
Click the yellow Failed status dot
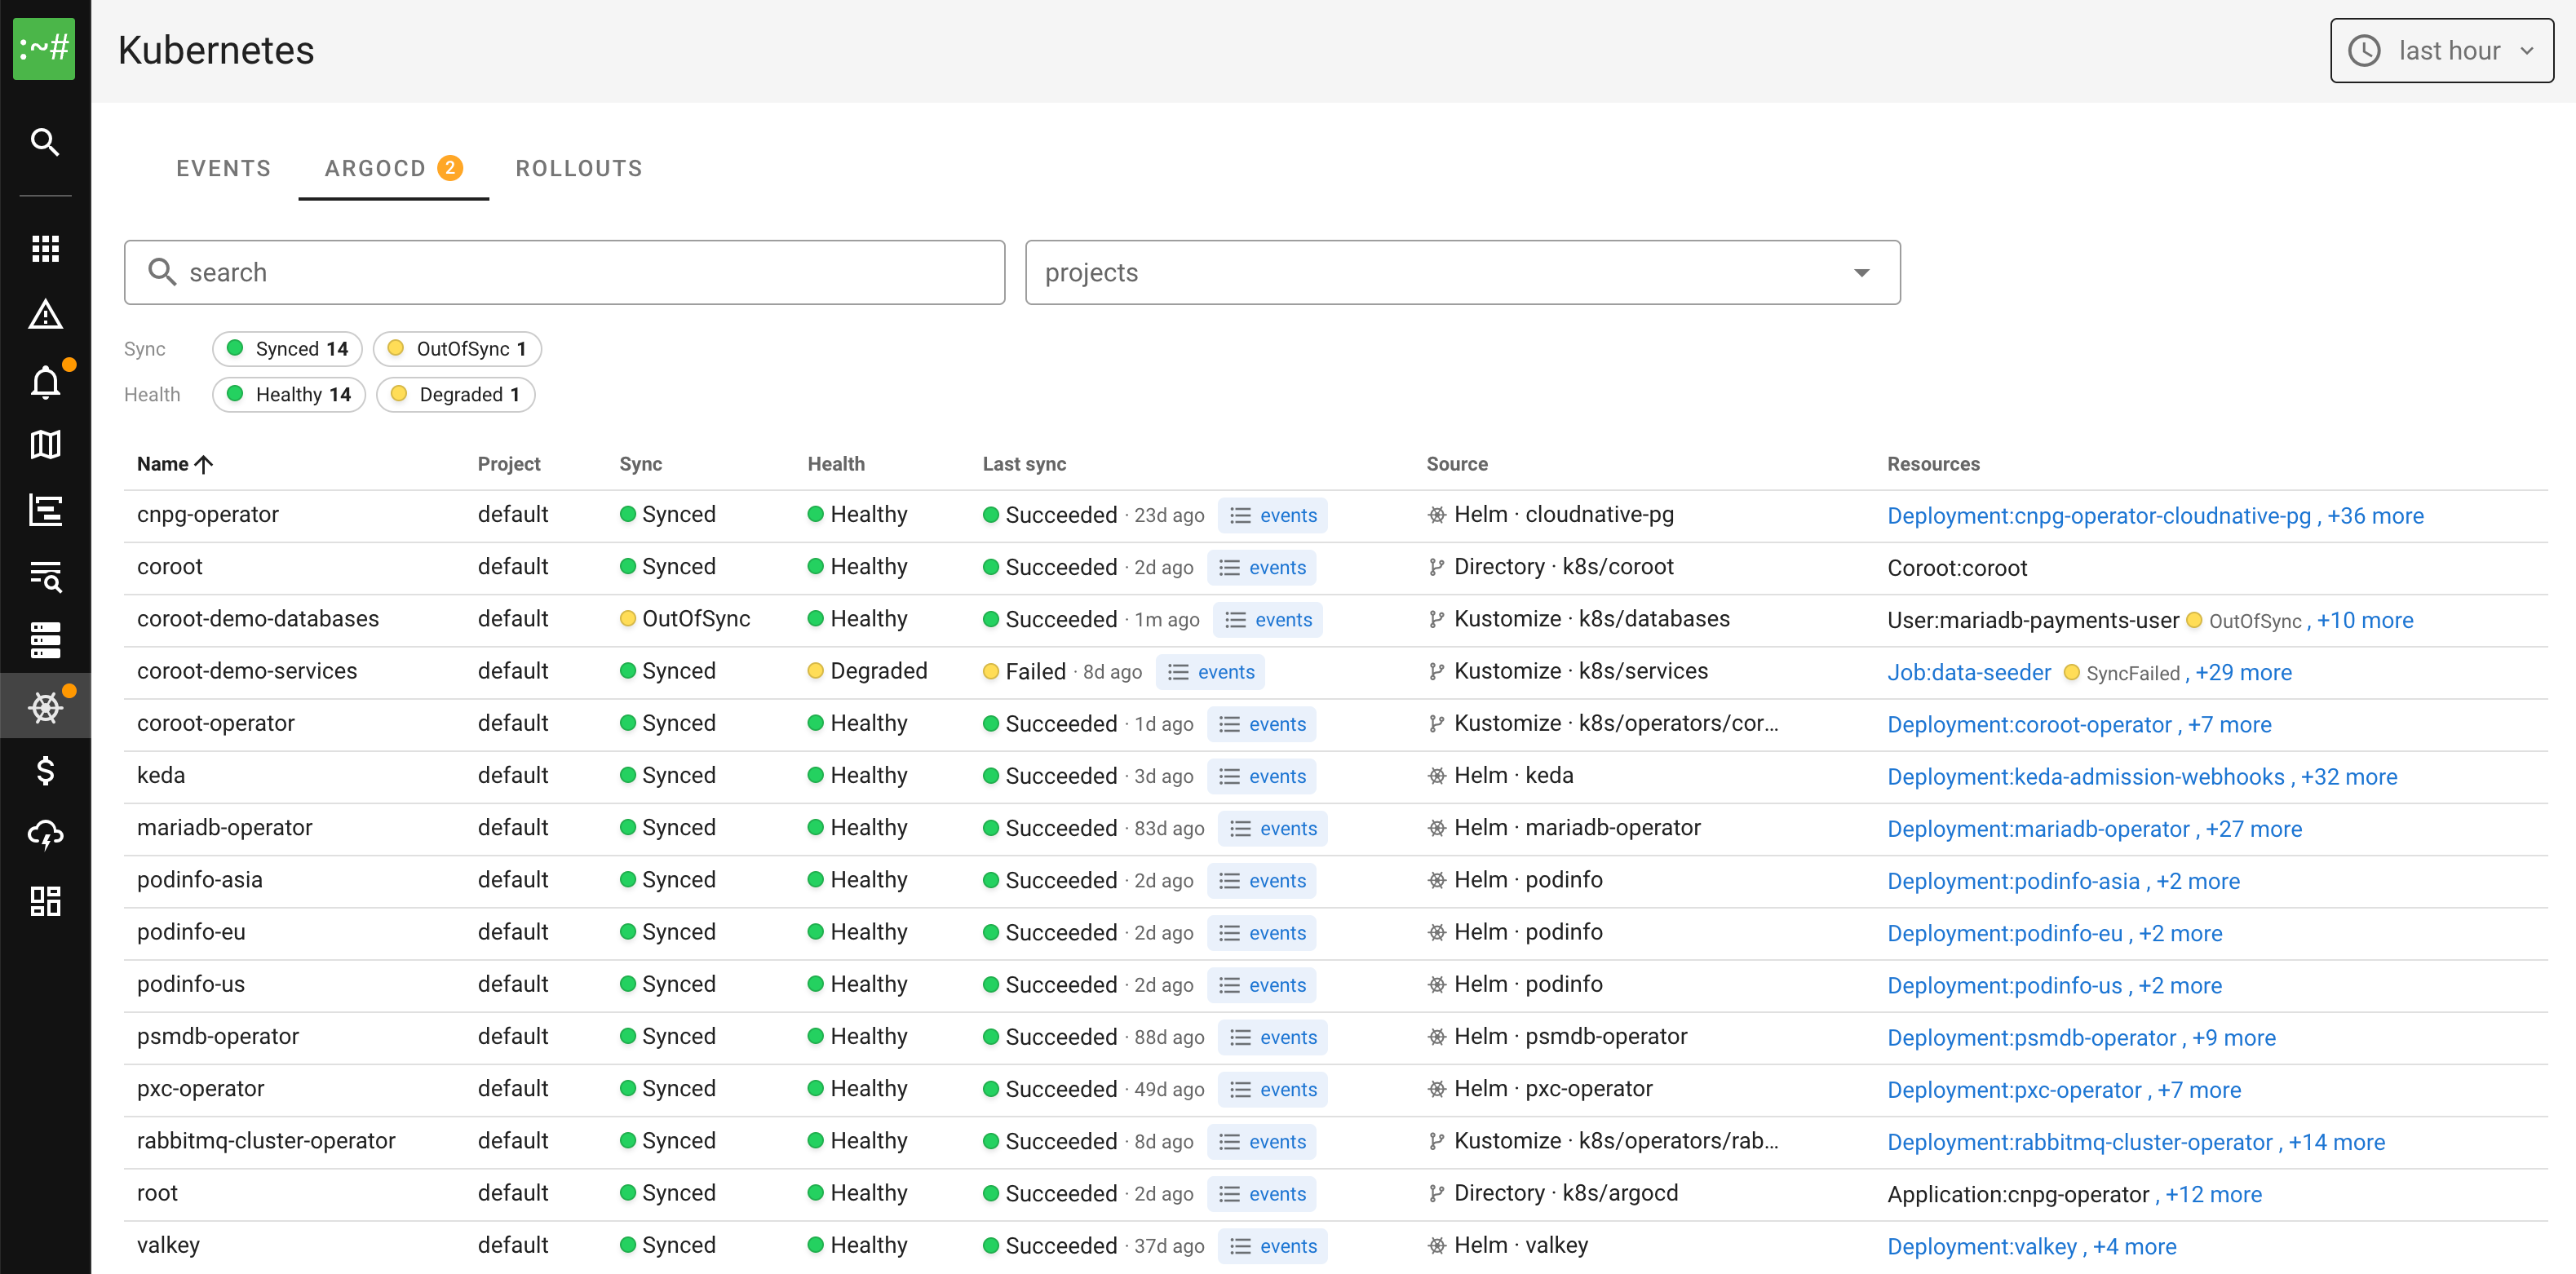(x=991, y=672)
